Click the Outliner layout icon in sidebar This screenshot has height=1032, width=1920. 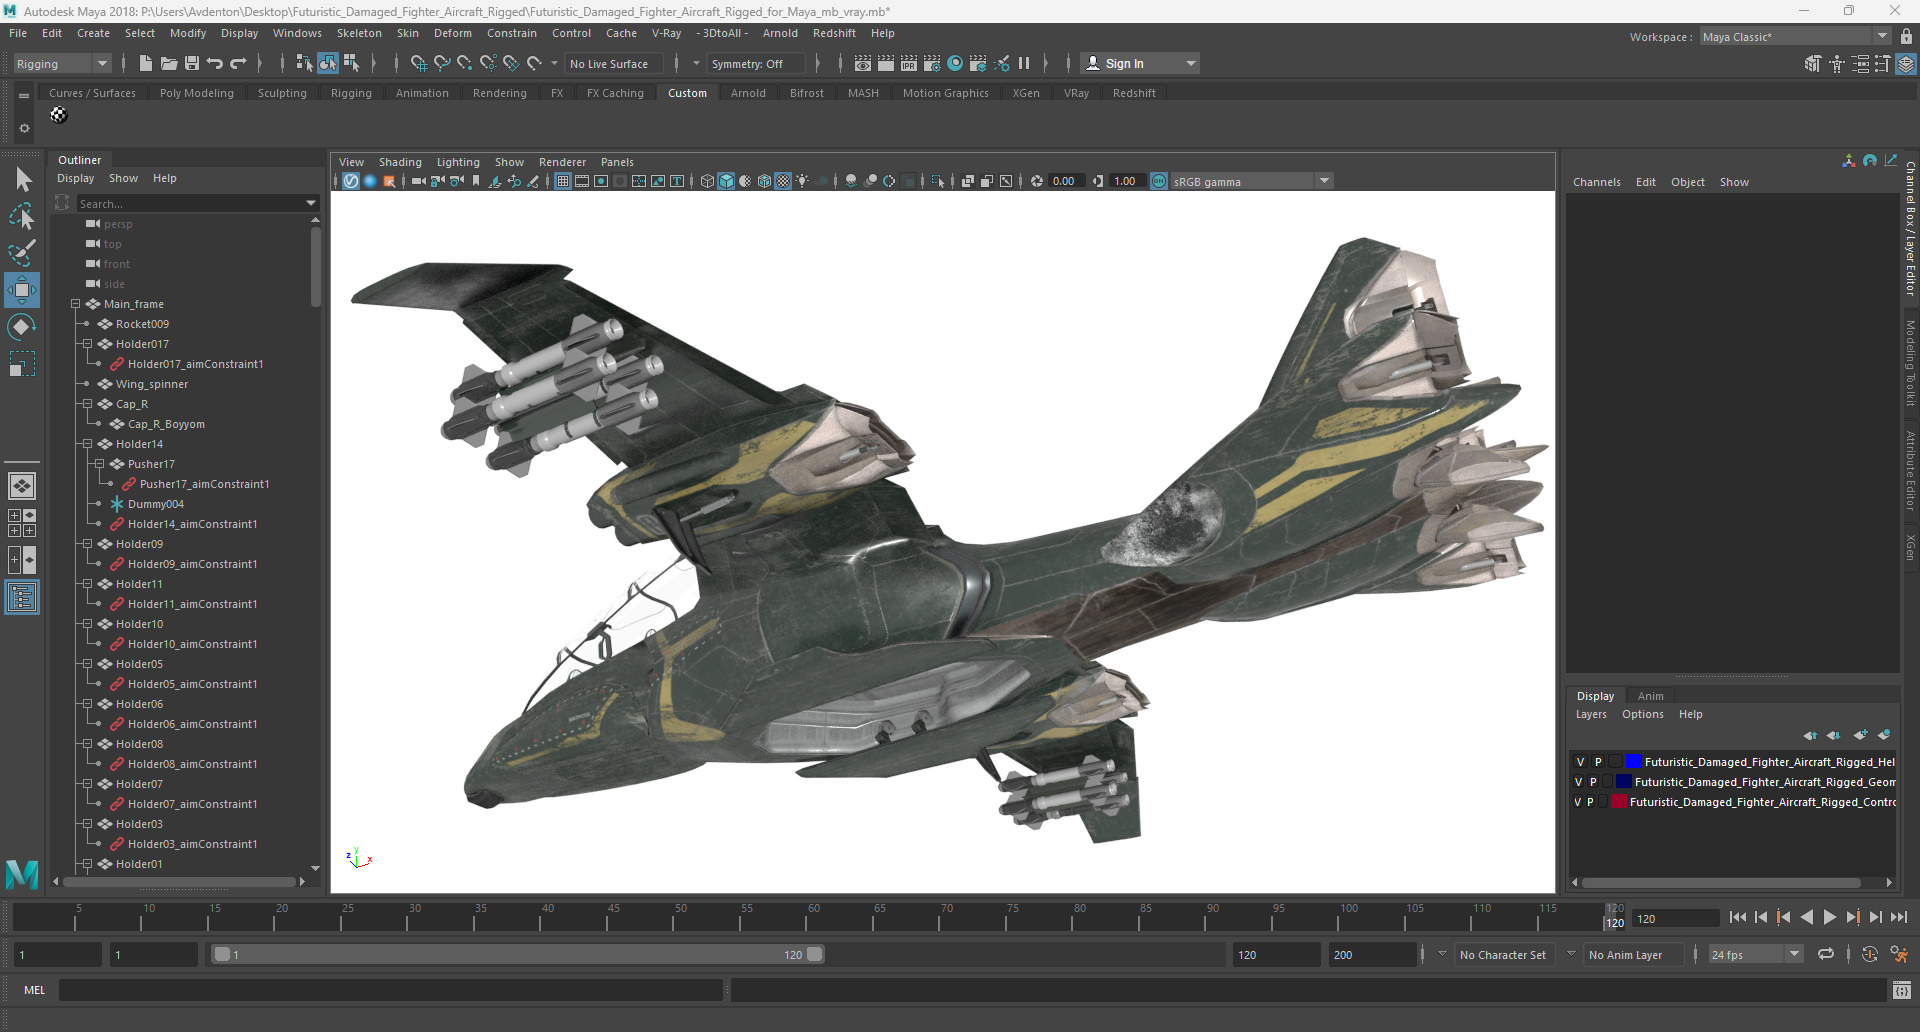22,598
